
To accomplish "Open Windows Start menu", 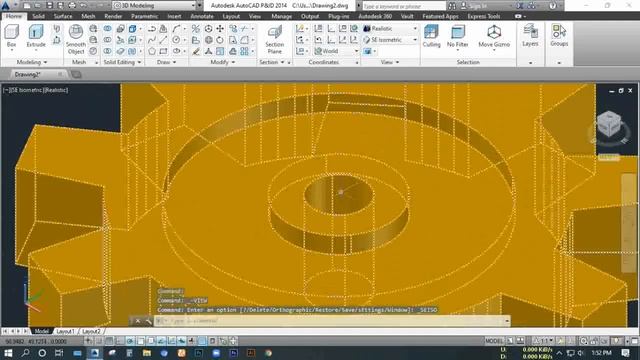I will pyautogui.click(x=8, y=353).
